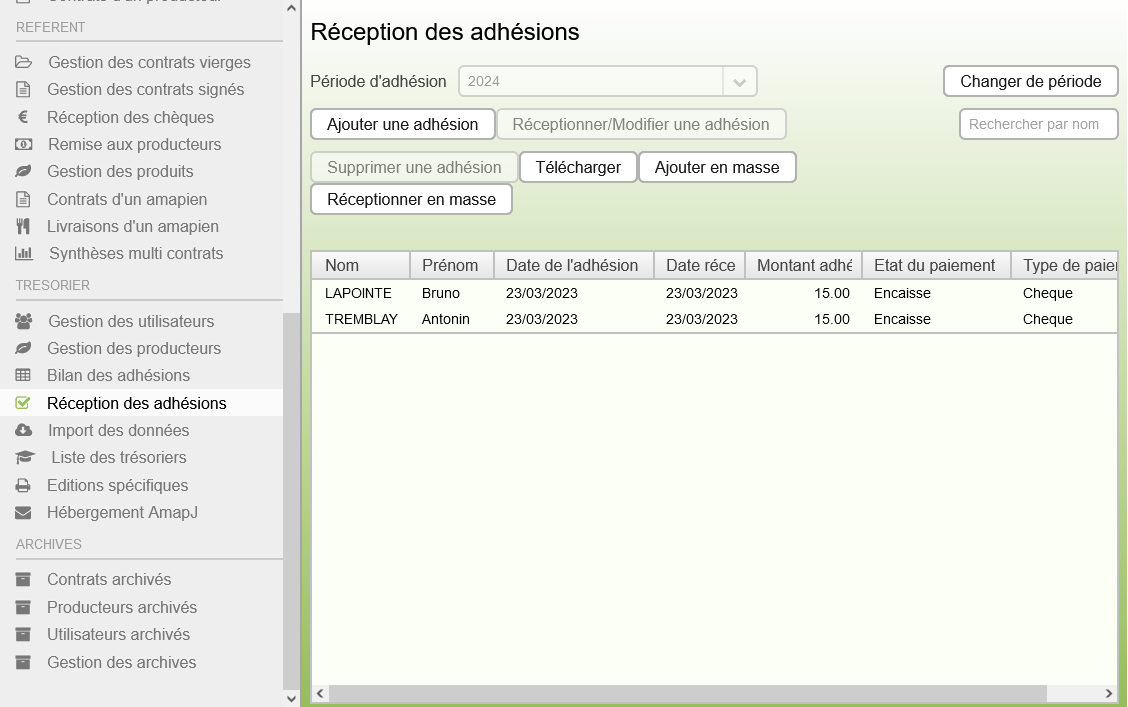Expand the Période d'adhésion dropdown arrow
Viewport: 1128px width, 707px height.
740,82
